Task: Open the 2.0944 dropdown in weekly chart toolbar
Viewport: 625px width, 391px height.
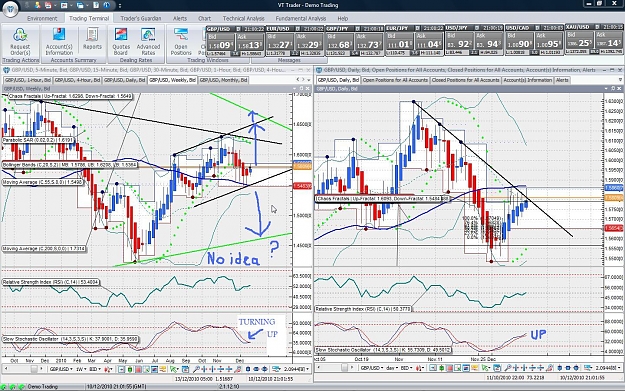Action: [297, 369]
